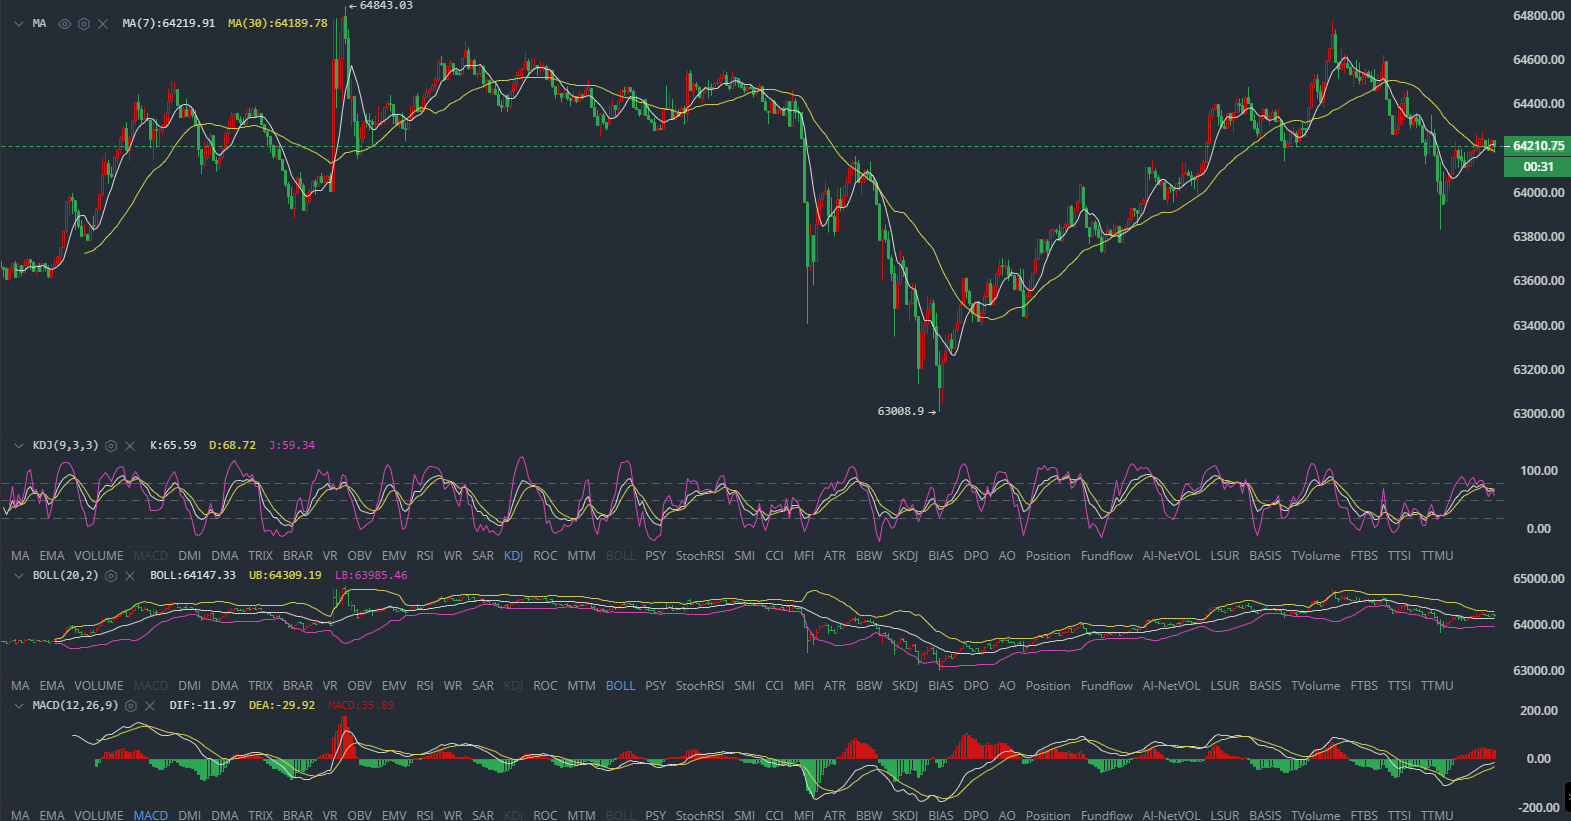Image resolution: width=1571 pixels, height=821 pixels.
Task: Click the K:65.59 value in the KDJ header
Action: click(x=173, y=446)
